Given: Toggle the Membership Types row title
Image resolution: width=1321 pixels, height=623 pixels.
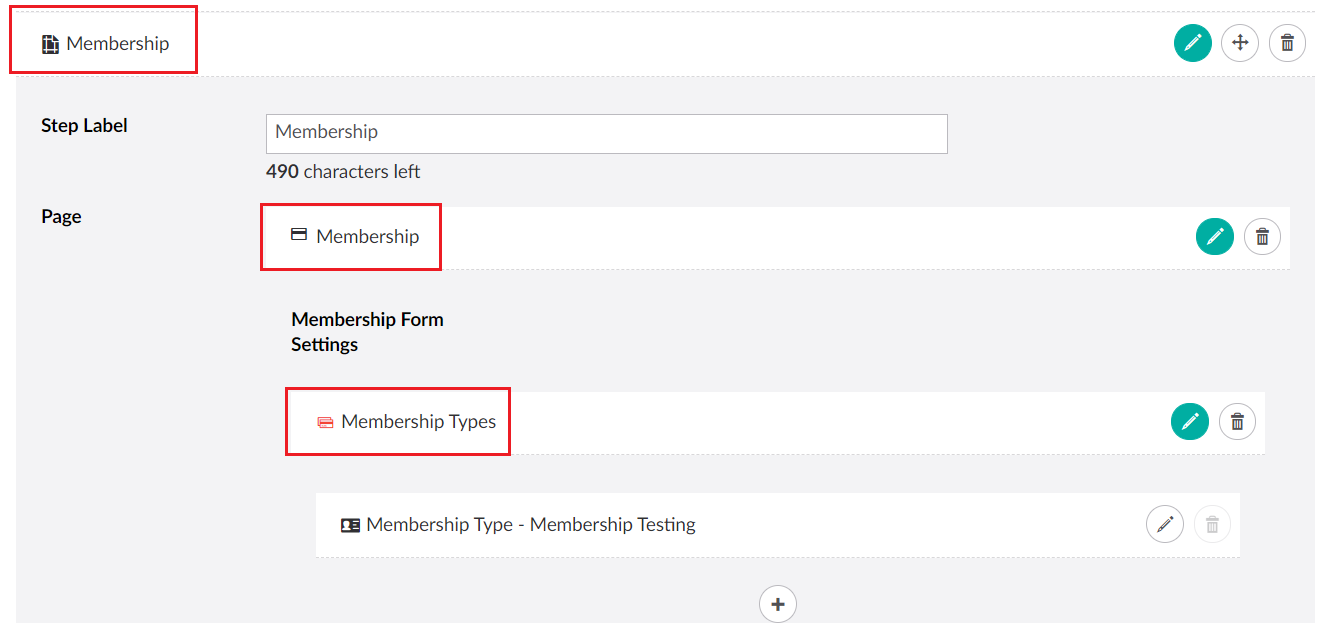Looking at the screenshot, I should (x=418, y=422).
